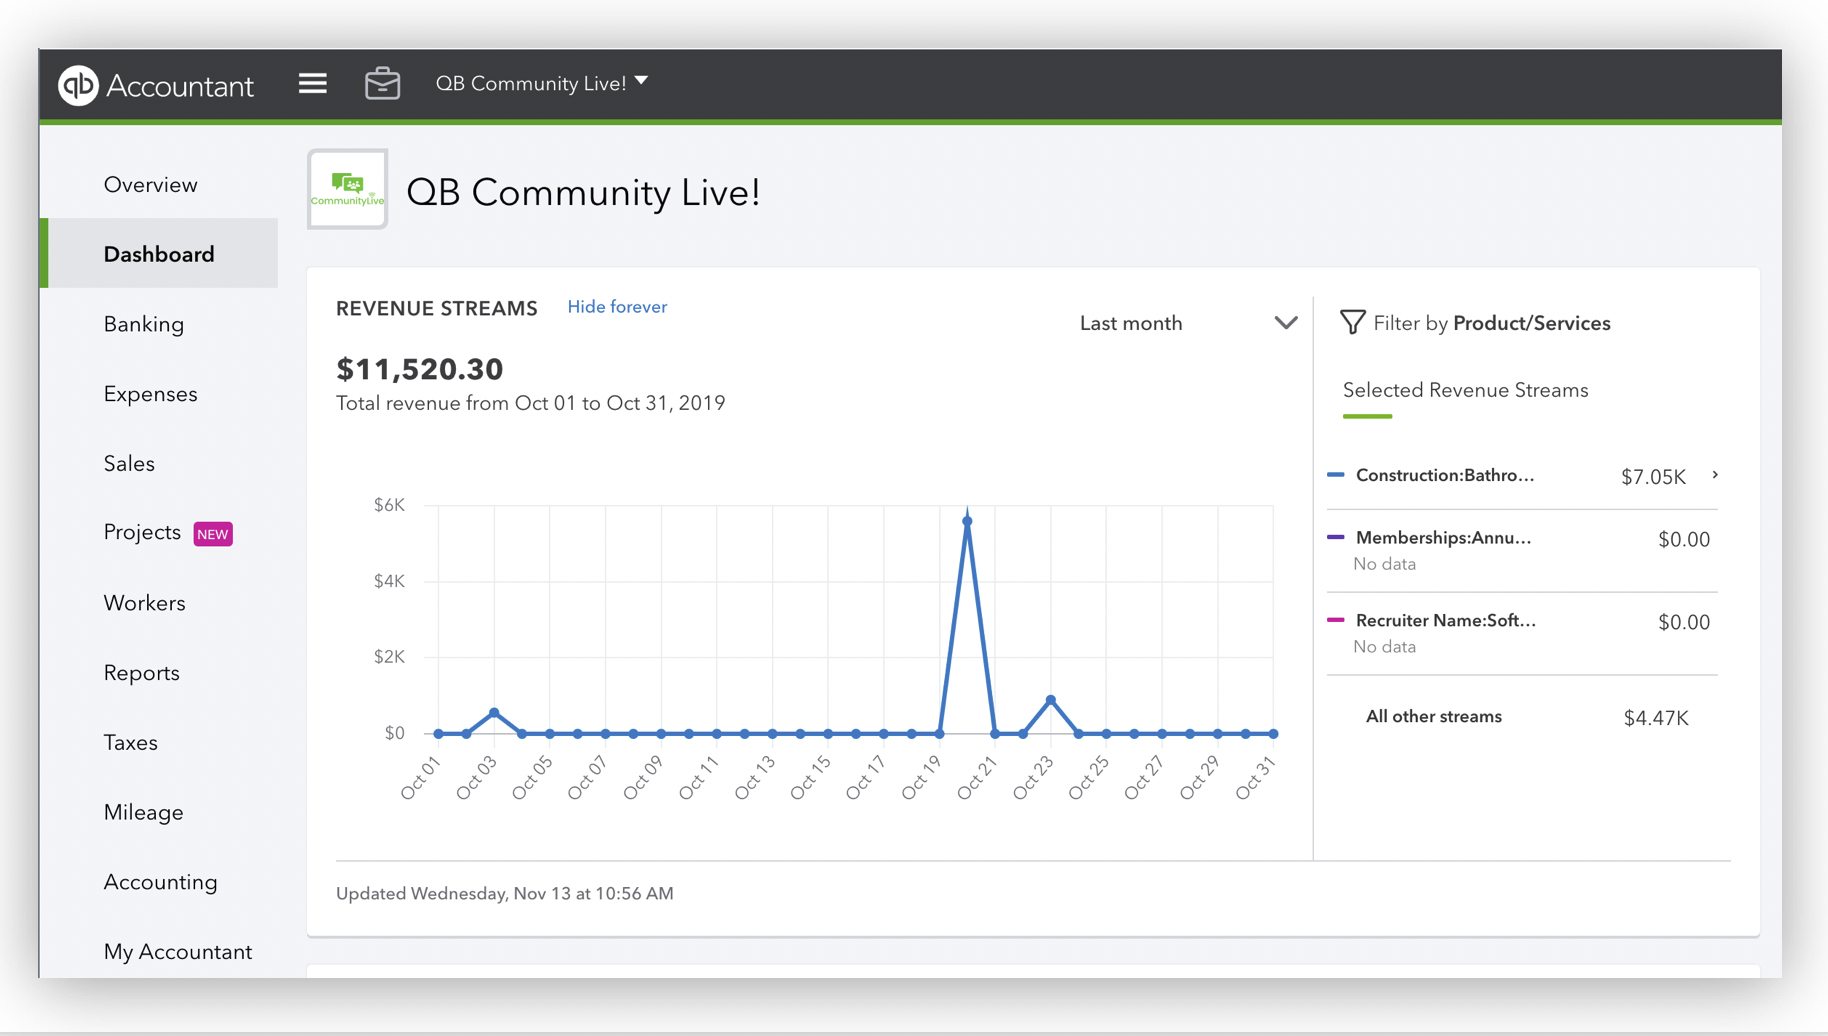Click the CommunityLive company logo thumbnail

[347, 189]
